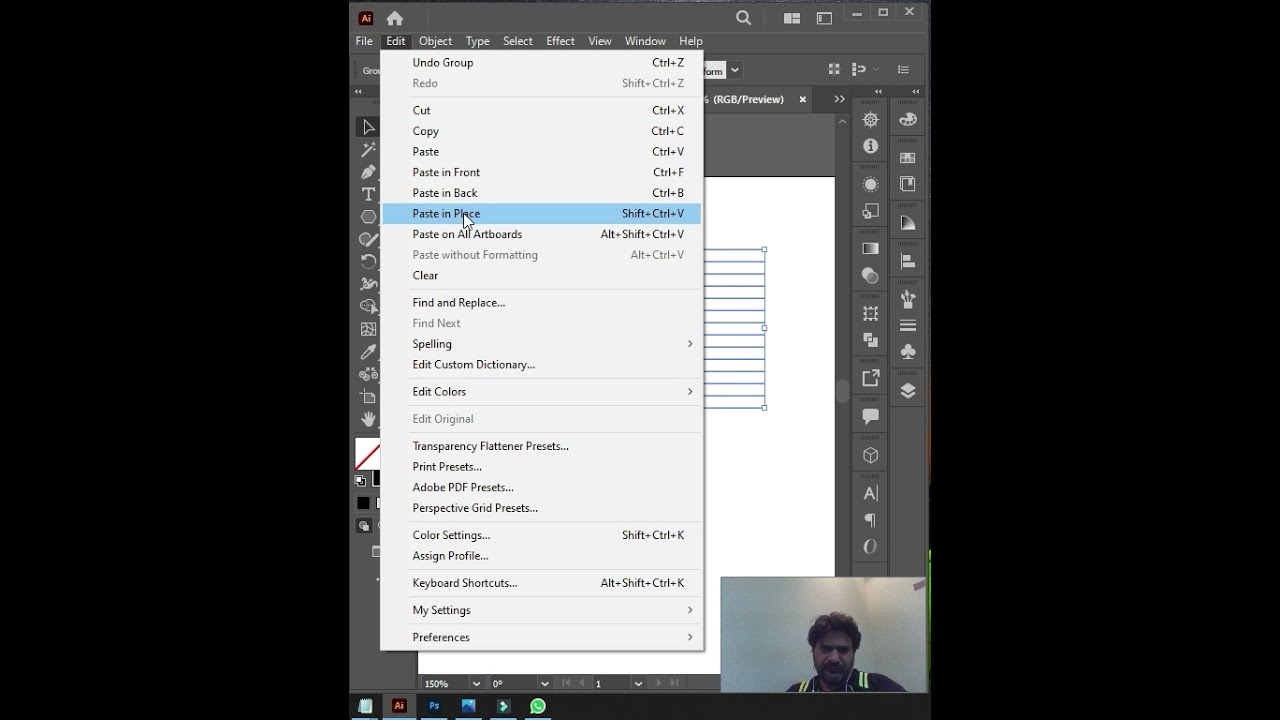The width and height of the screenshot is (1280, 720).
Task: Open Notepad from the taskbar
Action: pos(365,706)
